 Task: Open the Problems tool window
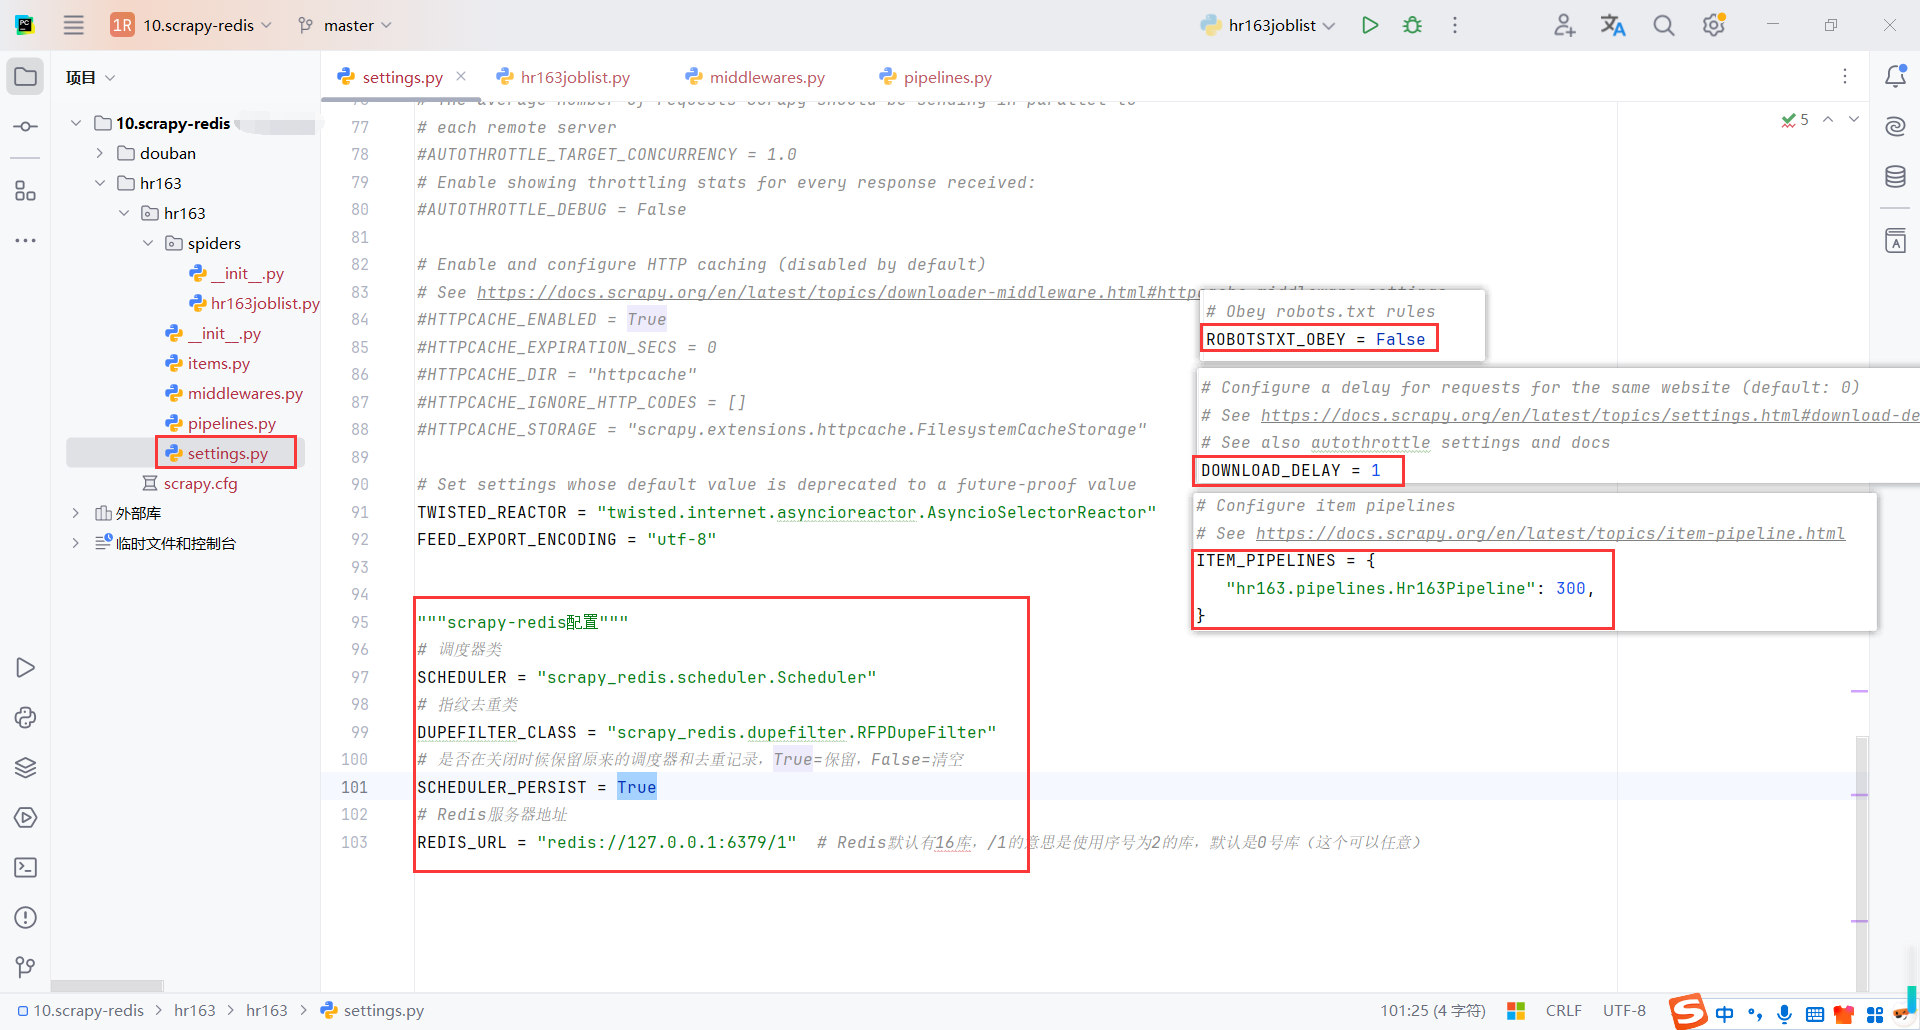26,918
